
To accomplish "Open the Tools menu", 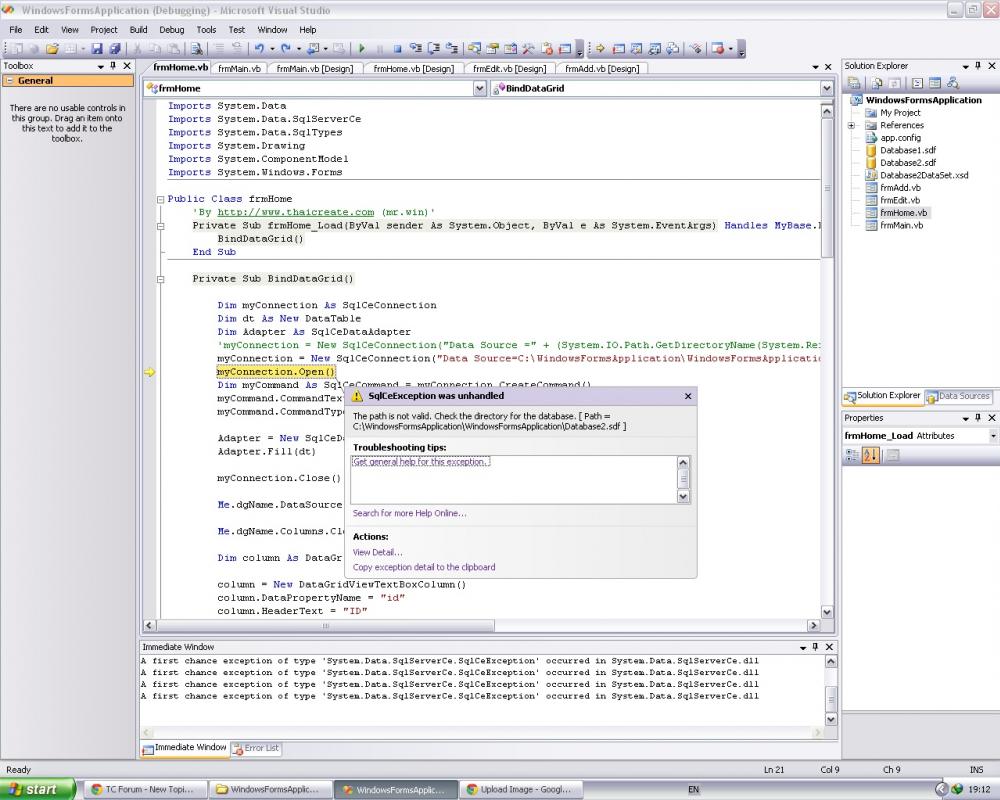I will (x=206, y=29).
